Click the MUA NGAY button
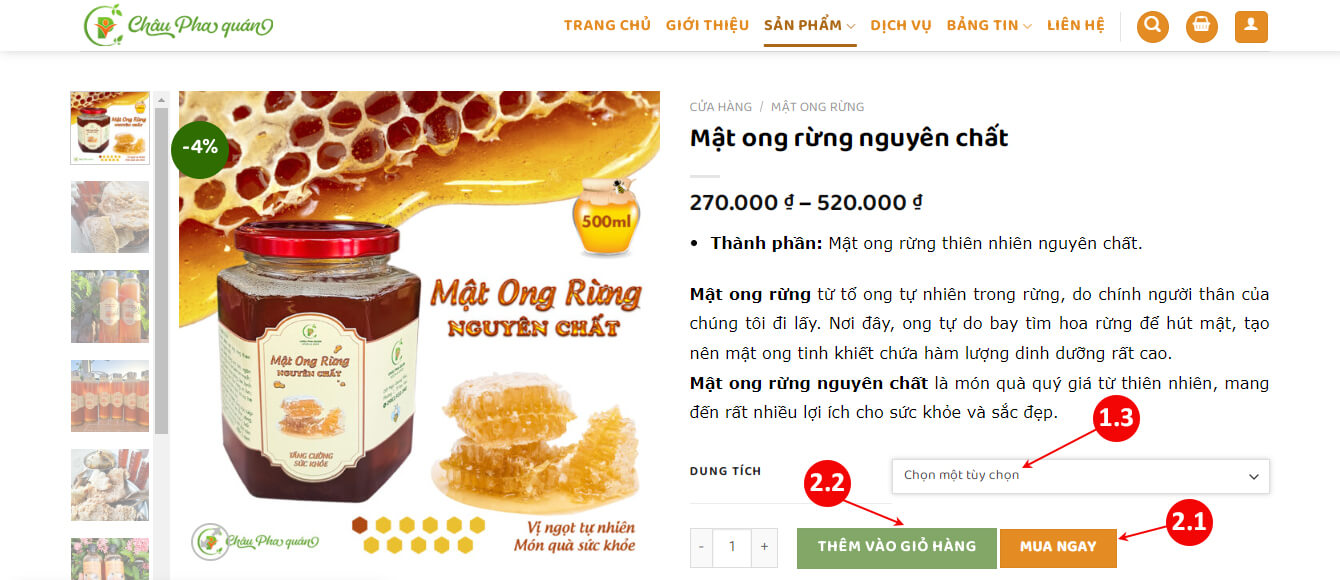Screen dimensions: 1340x580 pos(1058,547)
